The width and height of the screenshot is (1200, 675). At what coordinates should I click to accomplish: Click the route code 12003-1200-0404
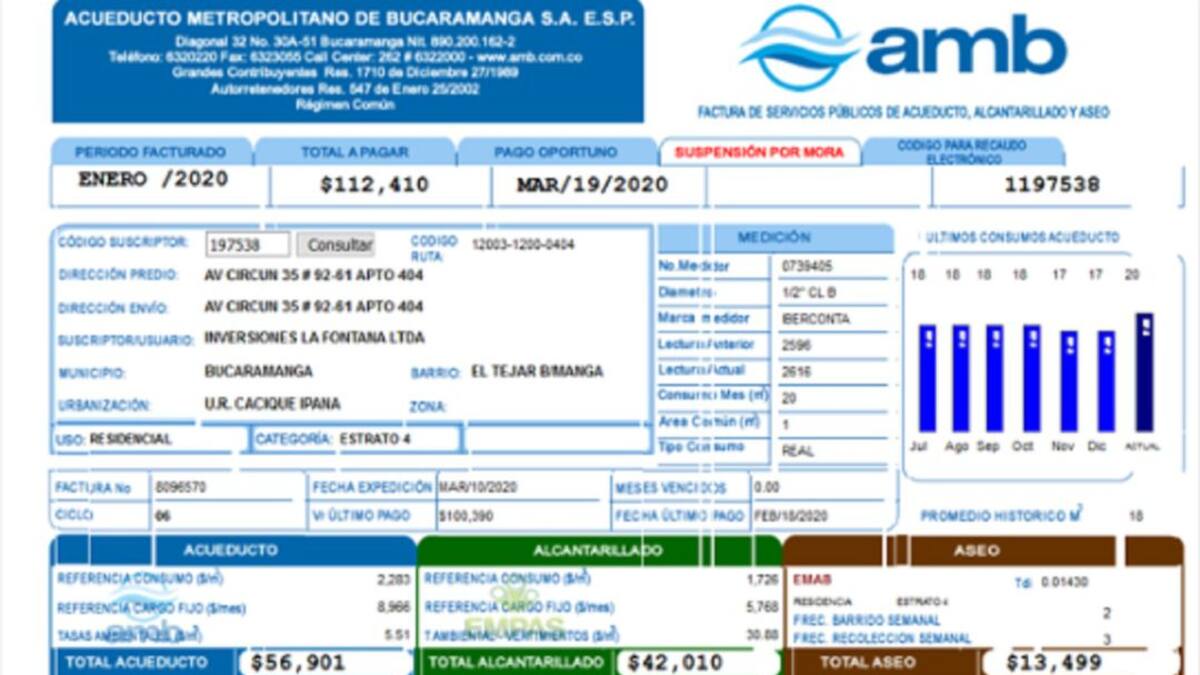[523, 244]
